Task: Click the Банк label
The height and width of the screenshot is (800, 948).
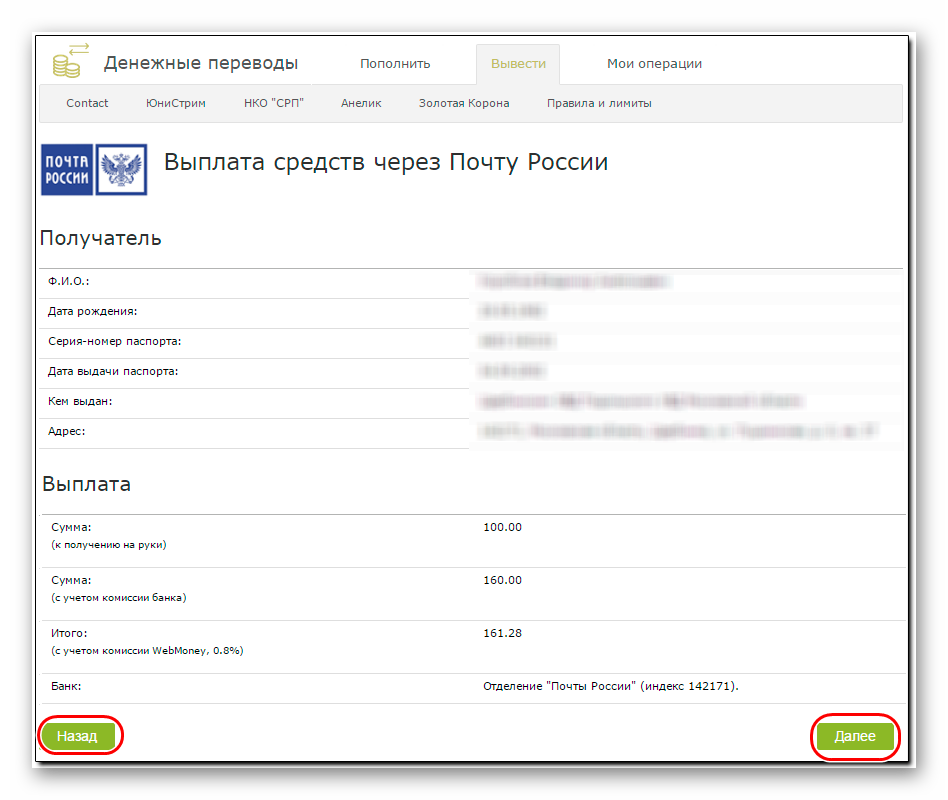Action: tap(66, 686)
